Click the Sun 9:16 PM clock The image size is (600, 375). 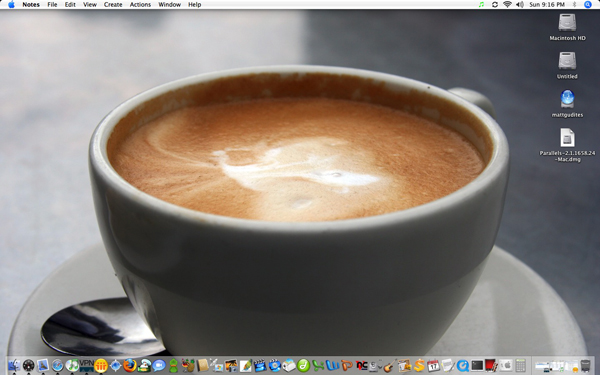coord(547,5)
